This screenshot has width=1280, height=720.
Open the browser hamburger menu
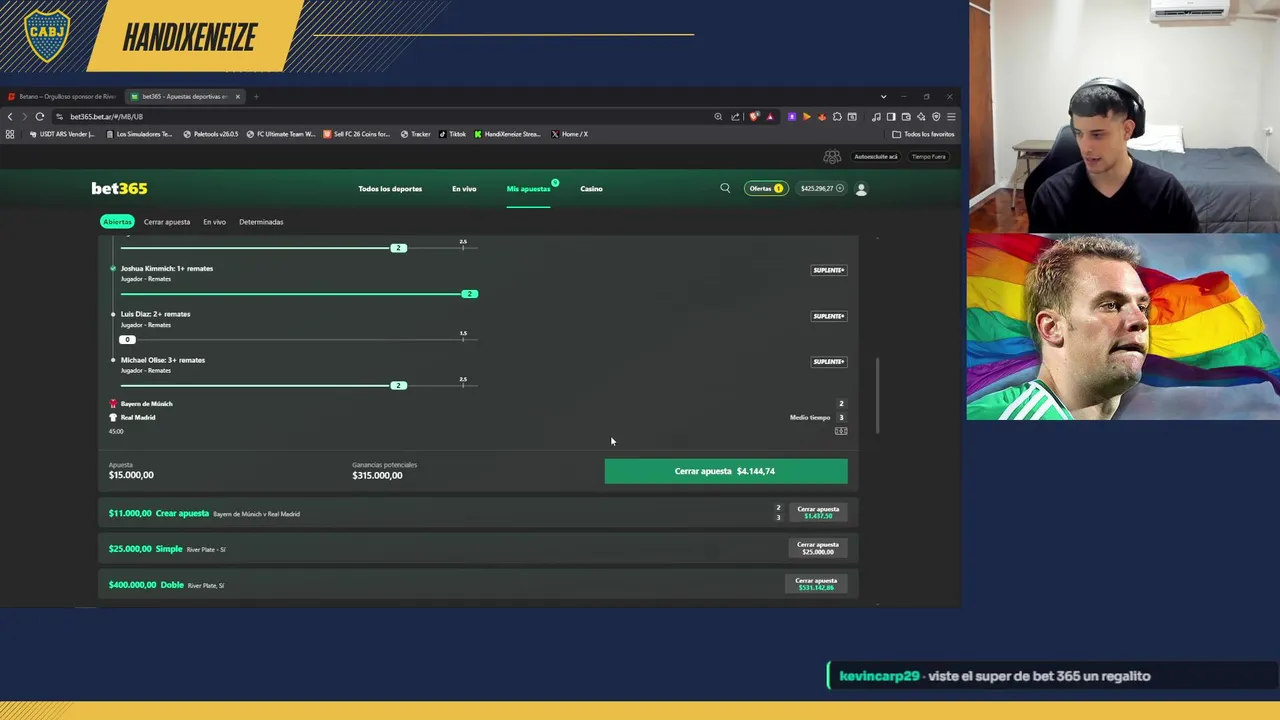click(x=951, y=117)
